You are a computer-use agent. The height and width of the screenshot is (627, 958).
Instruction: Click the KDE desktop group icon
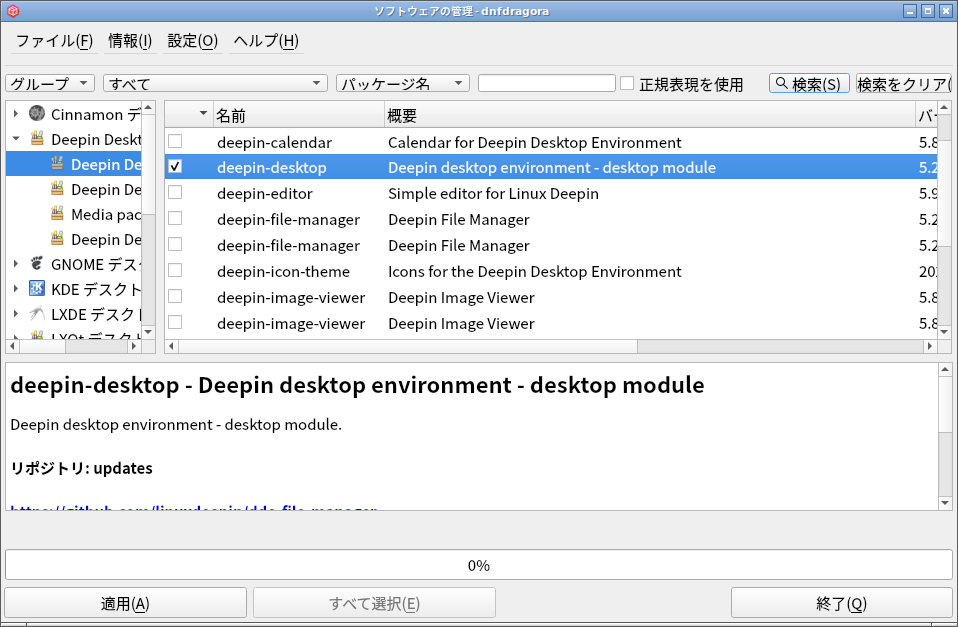[37, 288]
